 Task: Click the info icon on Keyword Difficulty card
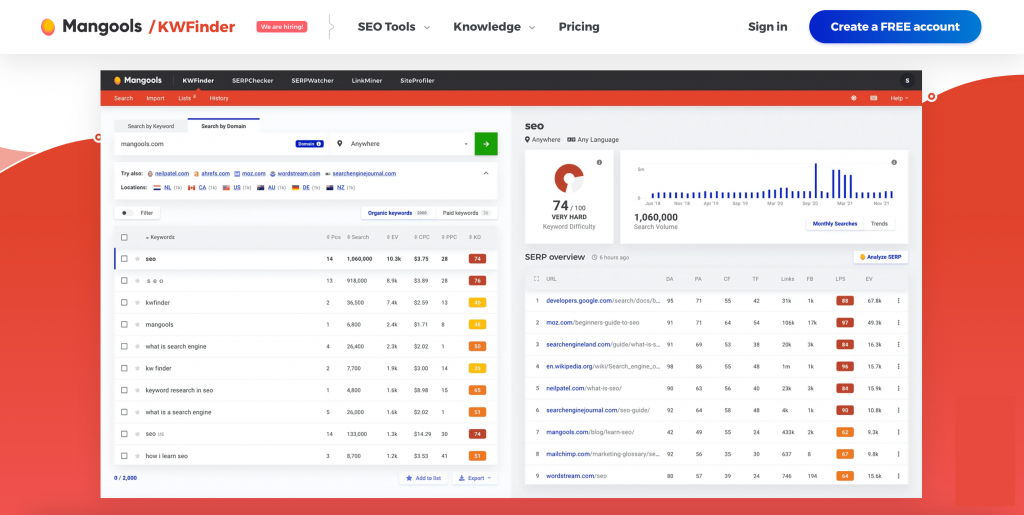click(x=599, y=162)
